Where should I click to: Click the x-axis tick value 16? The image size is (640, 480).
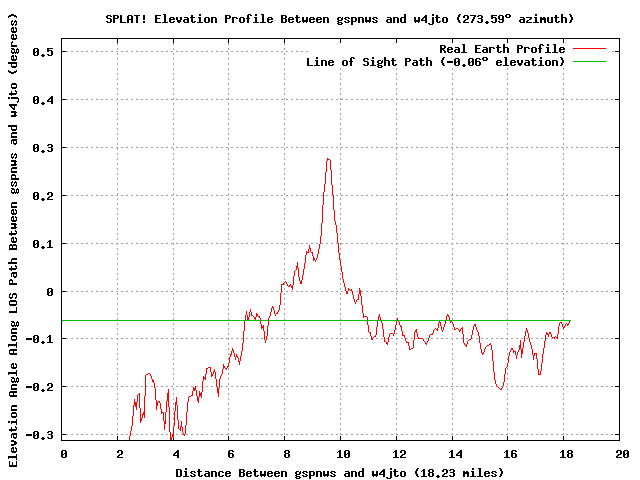pyautogui.click(x=511, y=454)
